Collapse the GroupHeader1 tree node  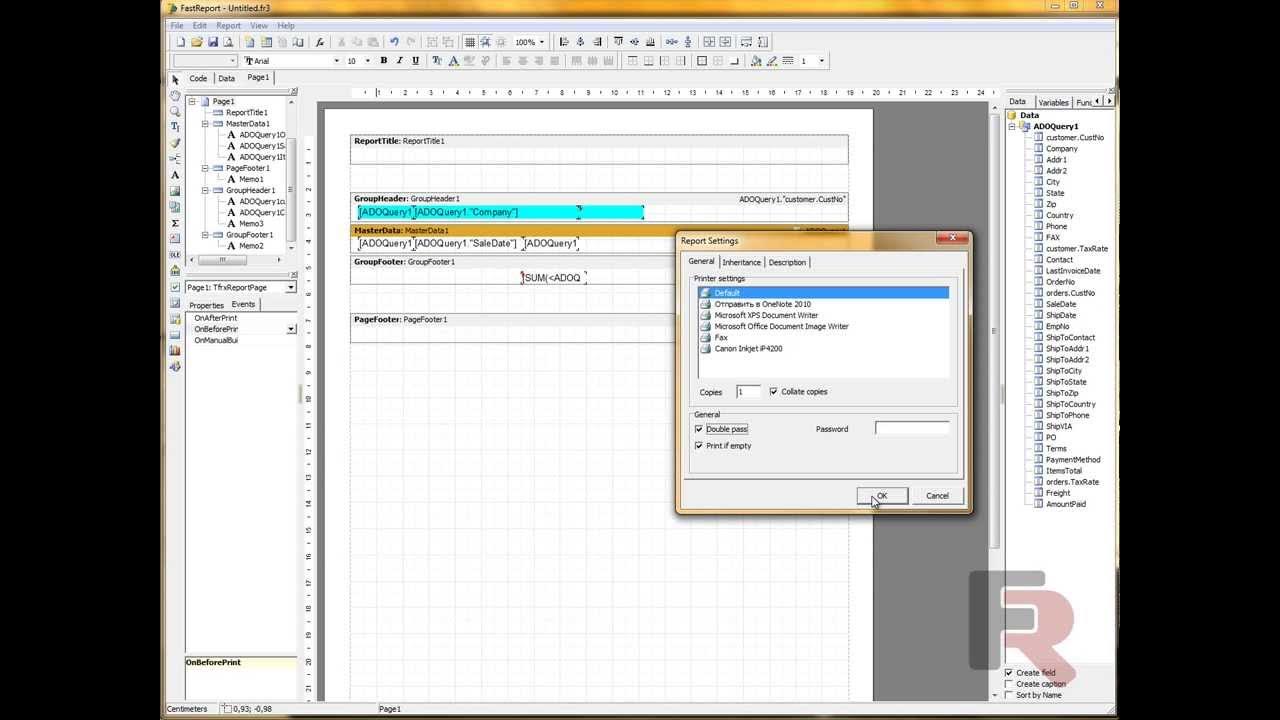[205, 190]
